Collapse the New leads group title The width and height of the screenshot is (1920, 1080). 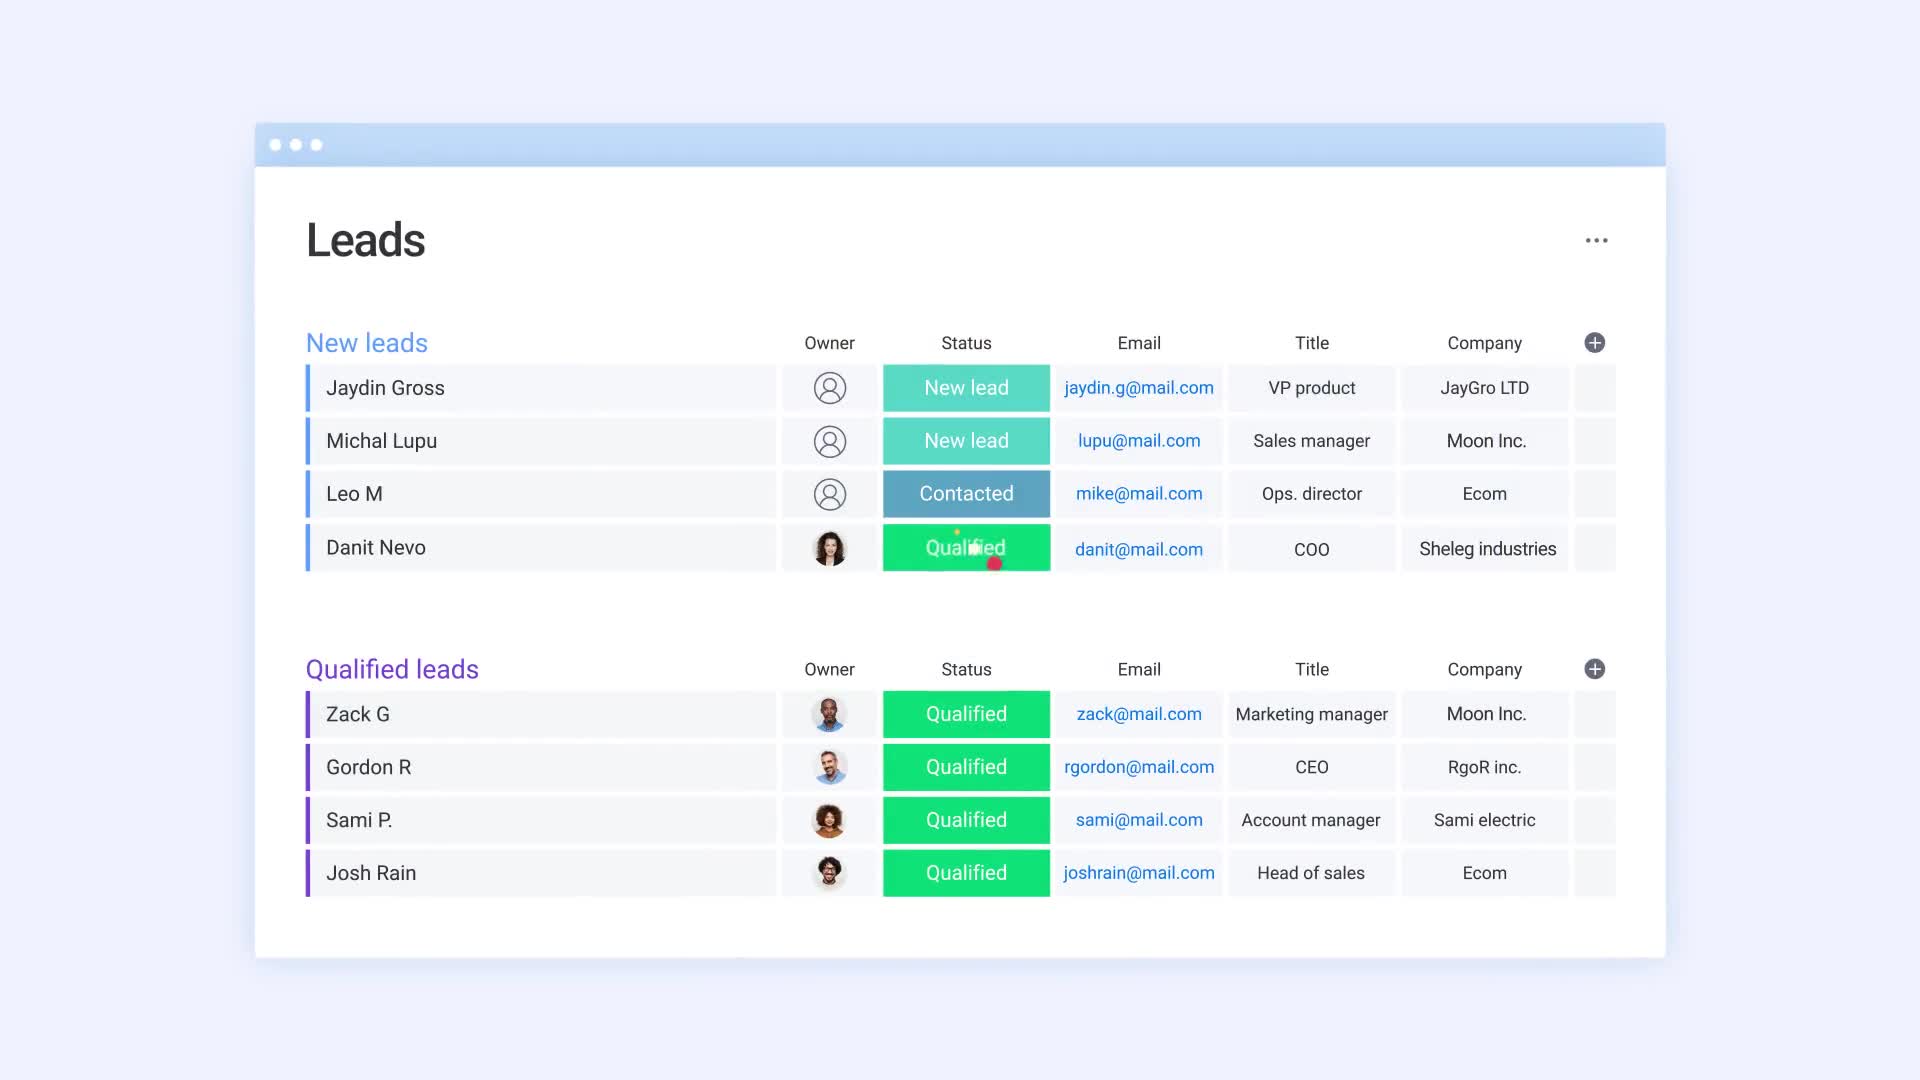[366, 343]
